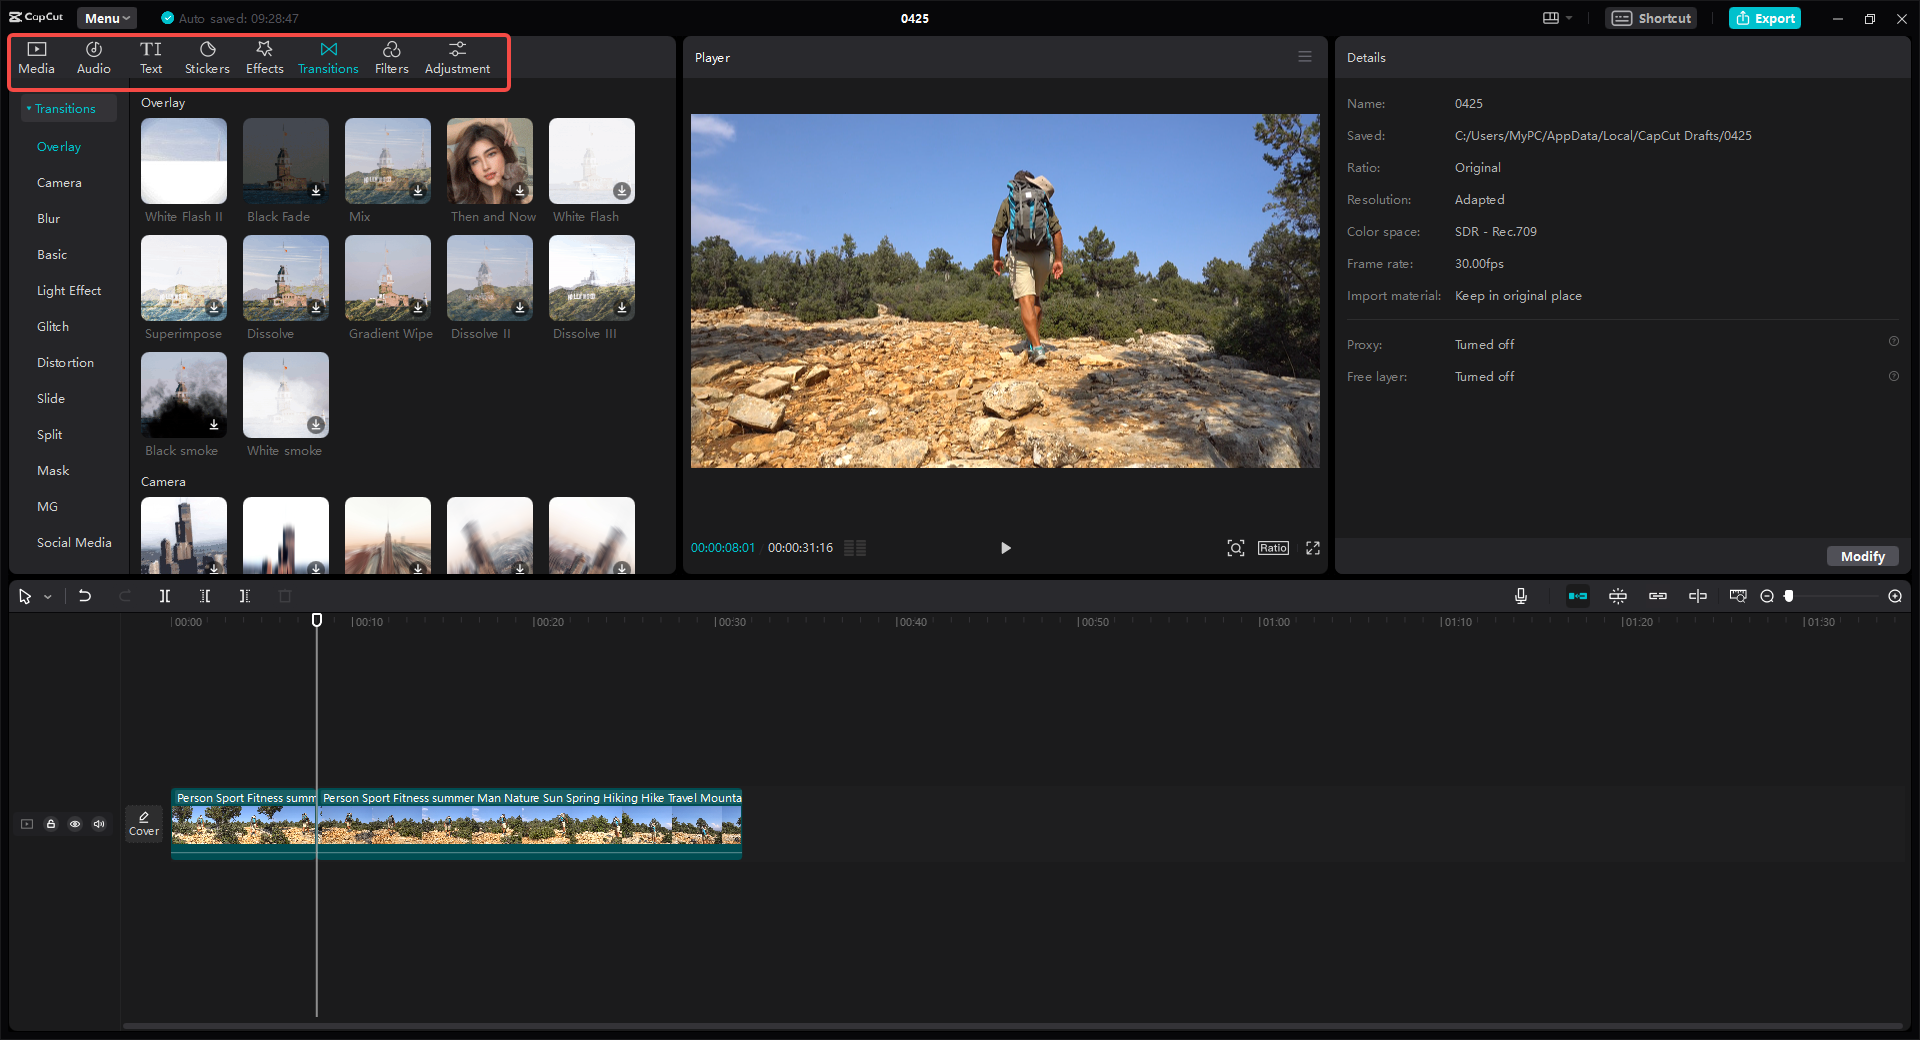1920x1040 pixels.
Task: Select the Stickers panel
Action: [207, 57]
